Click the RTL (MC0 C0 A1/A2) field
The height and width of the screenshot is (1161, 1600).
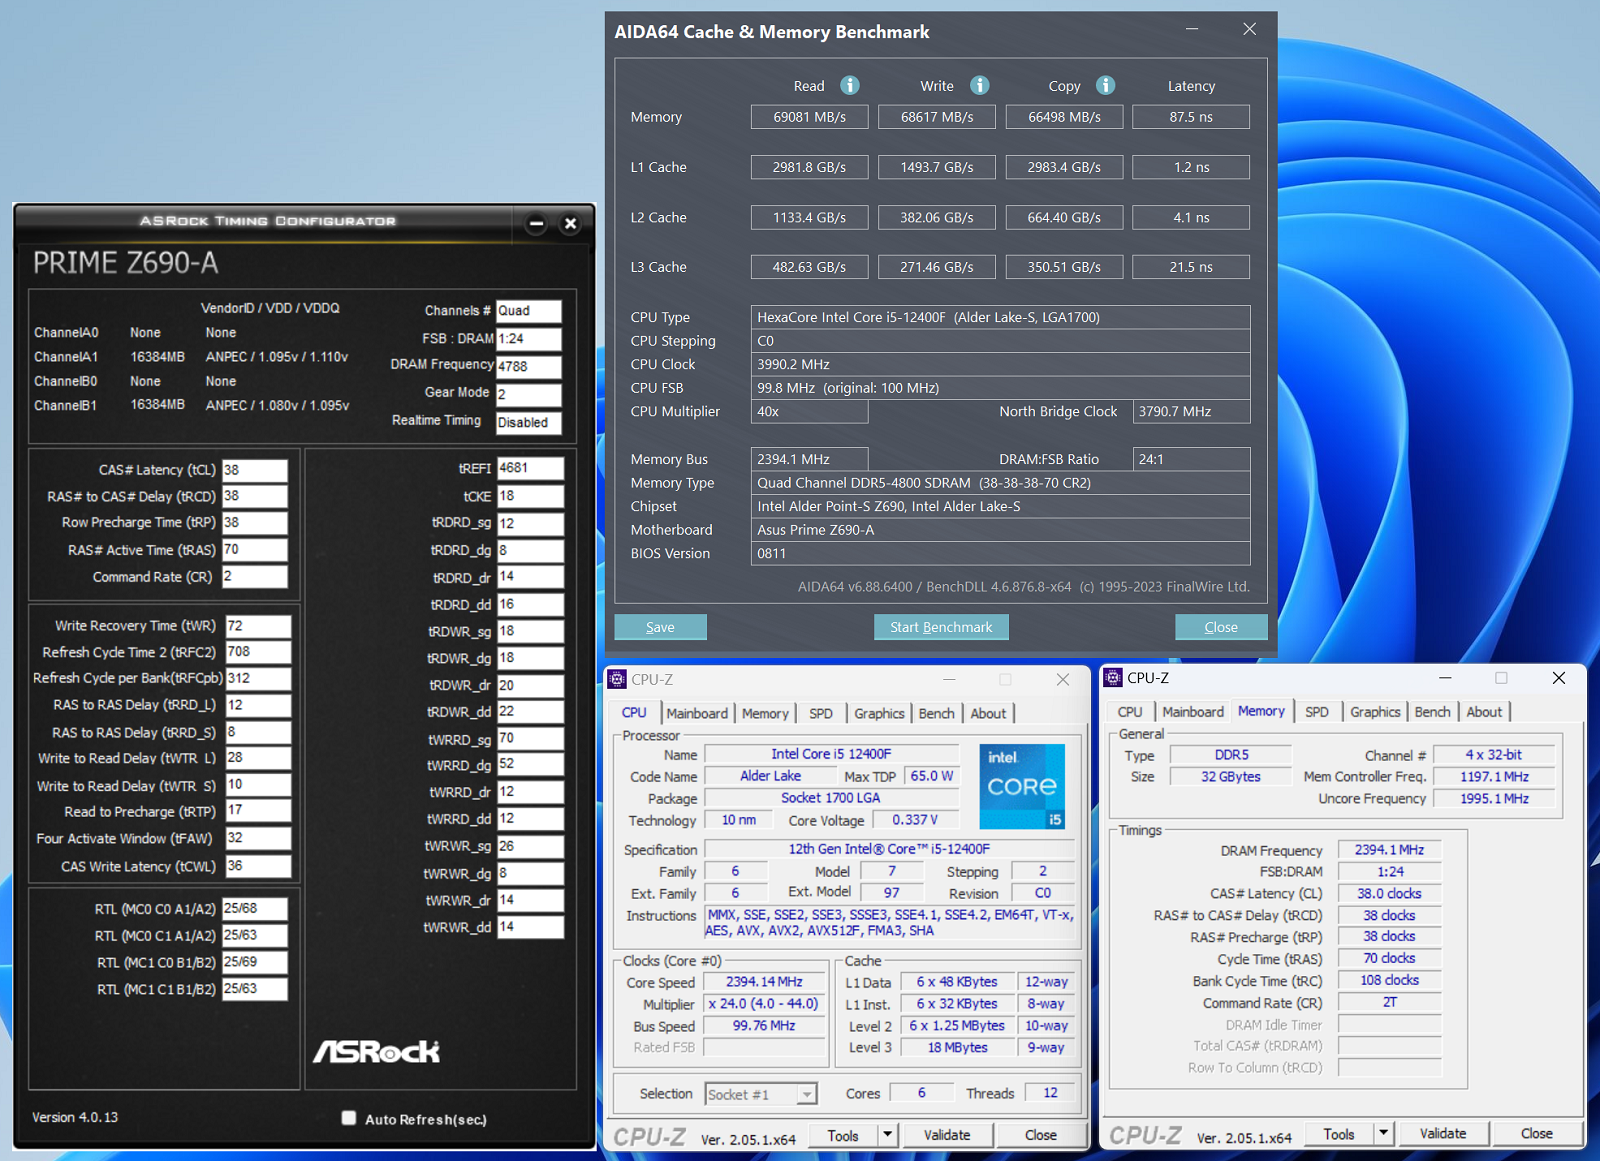(255, 908)
